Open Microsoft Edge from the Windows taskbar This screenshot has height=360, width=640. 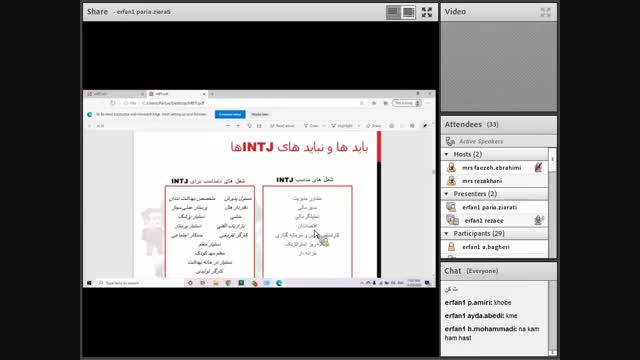(279, 283)
